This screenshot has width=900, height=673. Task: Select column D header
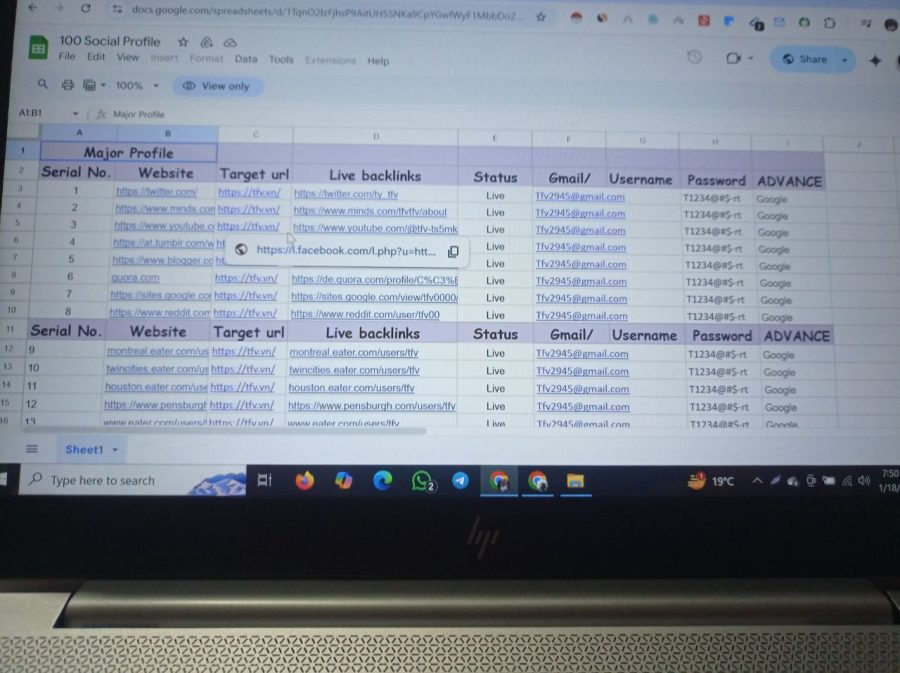pos(376,137)
